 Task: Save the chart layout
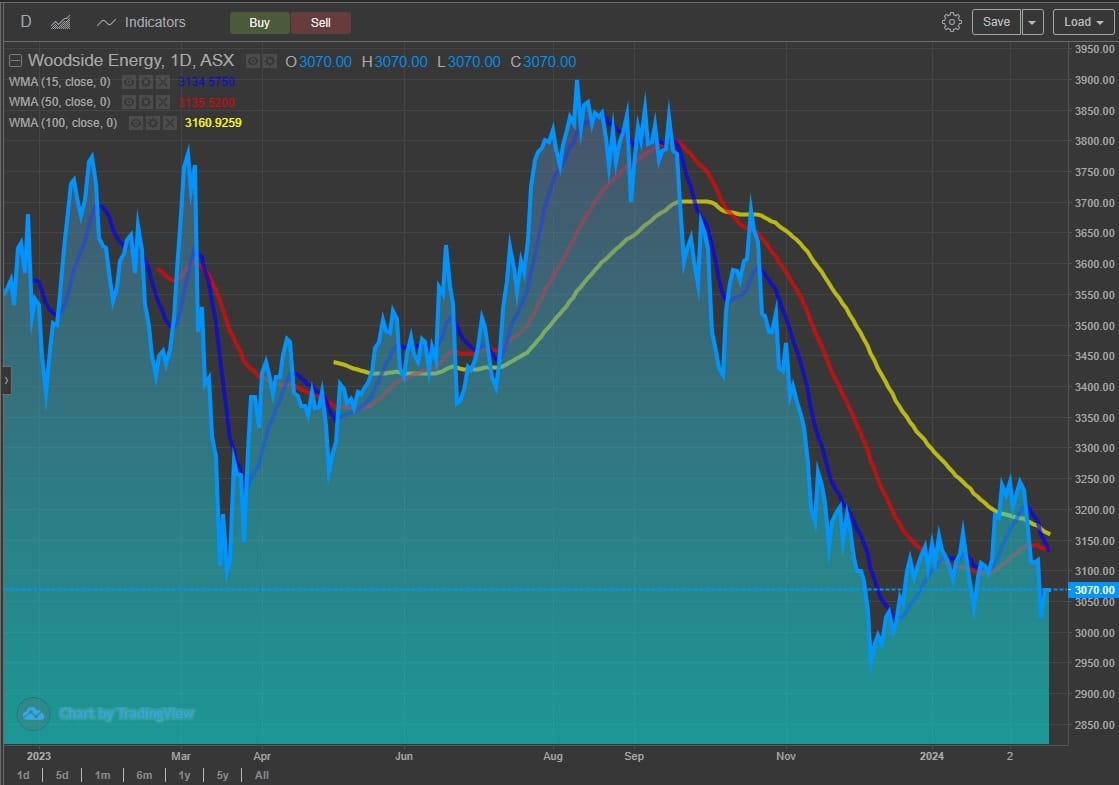(996, 22)
